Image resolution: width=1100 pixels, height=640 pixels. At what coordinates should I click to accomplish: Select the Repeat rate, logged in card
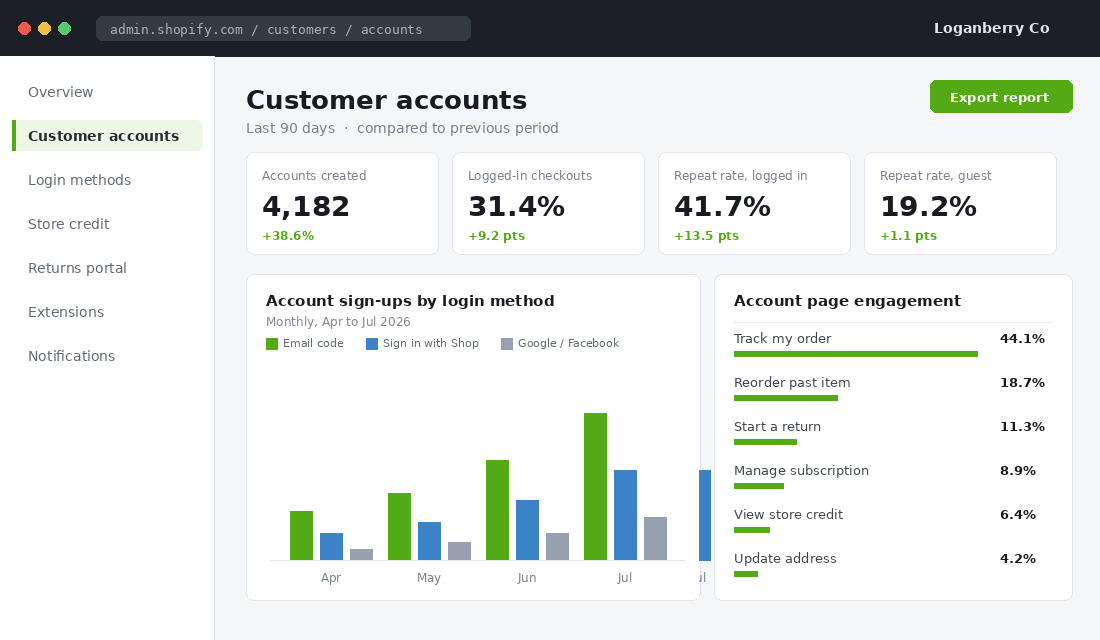point(754,204)
